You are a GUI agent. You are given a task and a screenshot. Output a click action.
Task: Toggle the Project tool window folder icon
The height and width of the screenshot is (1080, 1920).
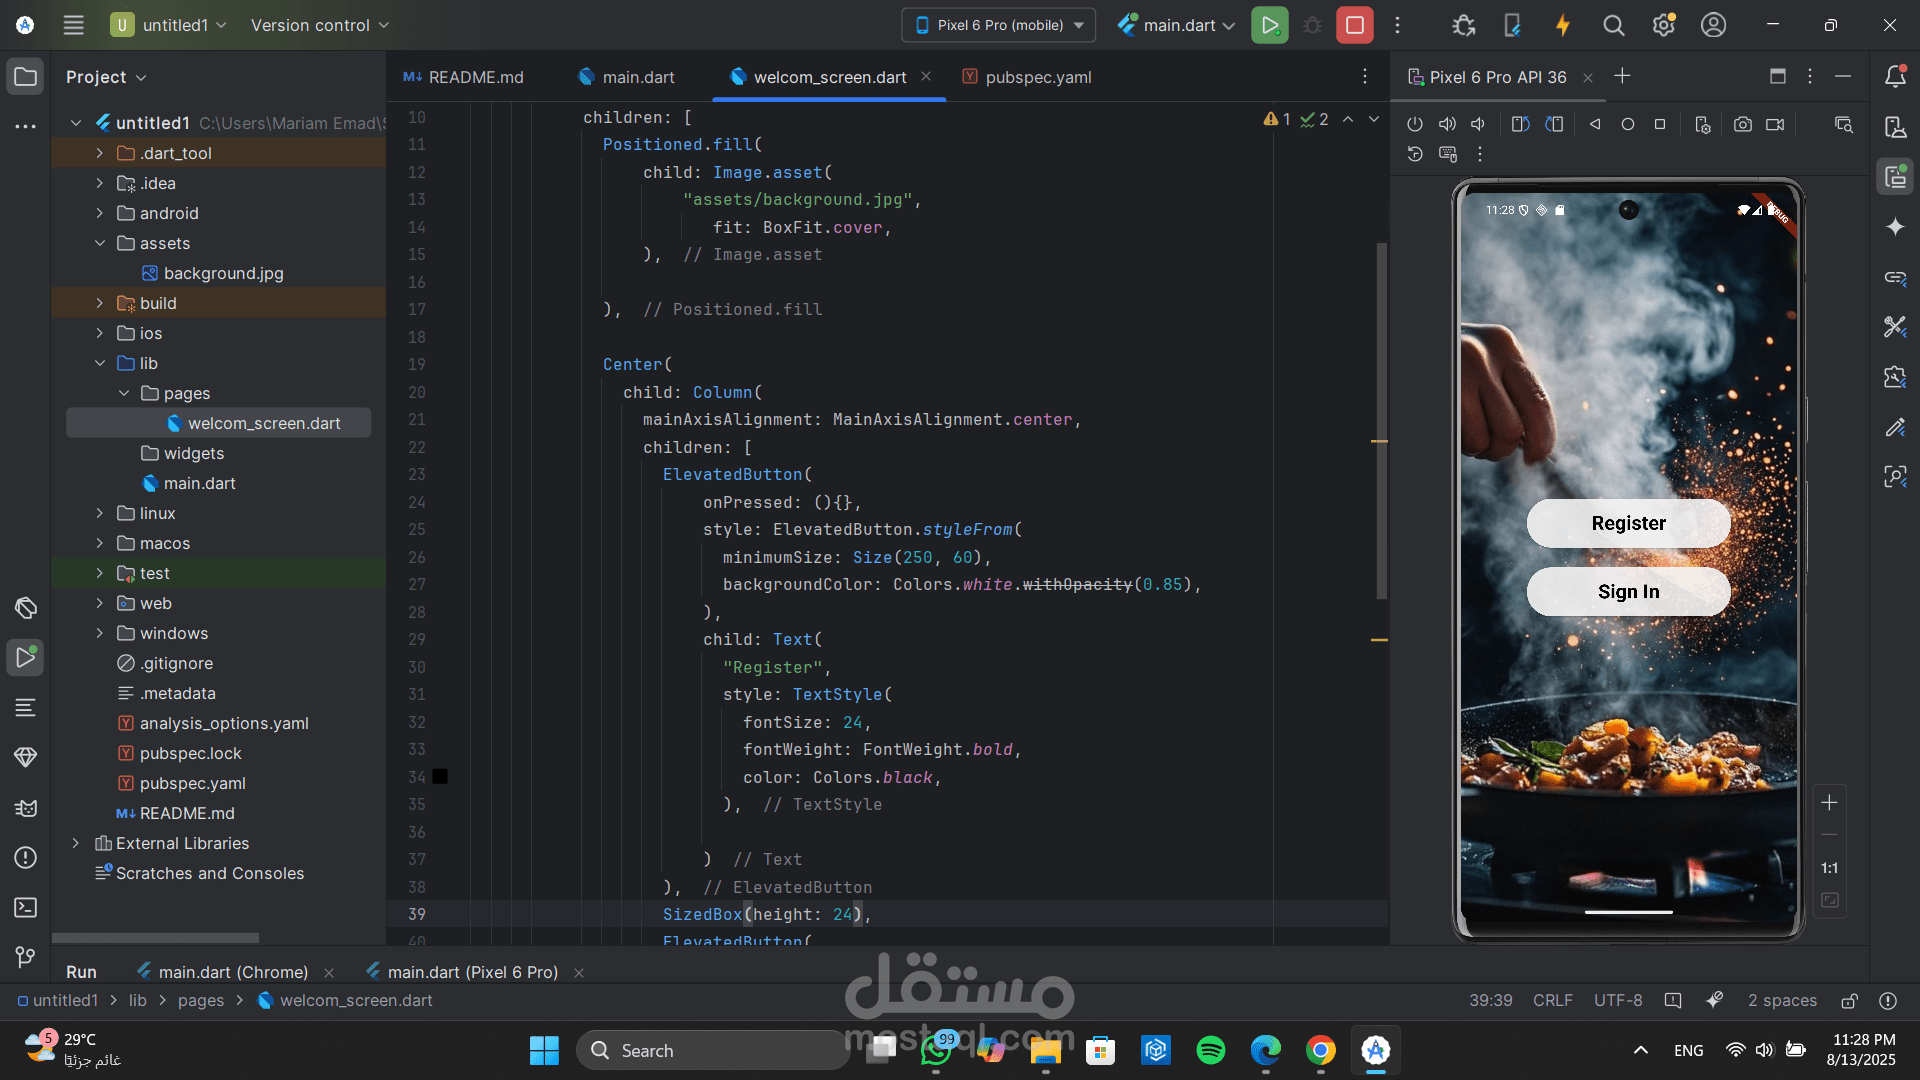26,77
